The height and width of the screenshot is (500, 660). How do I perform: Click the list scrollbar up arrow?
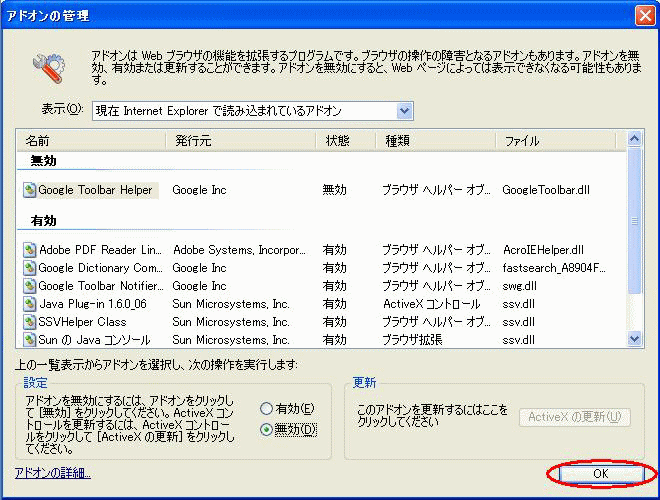(x=634, y=138)
